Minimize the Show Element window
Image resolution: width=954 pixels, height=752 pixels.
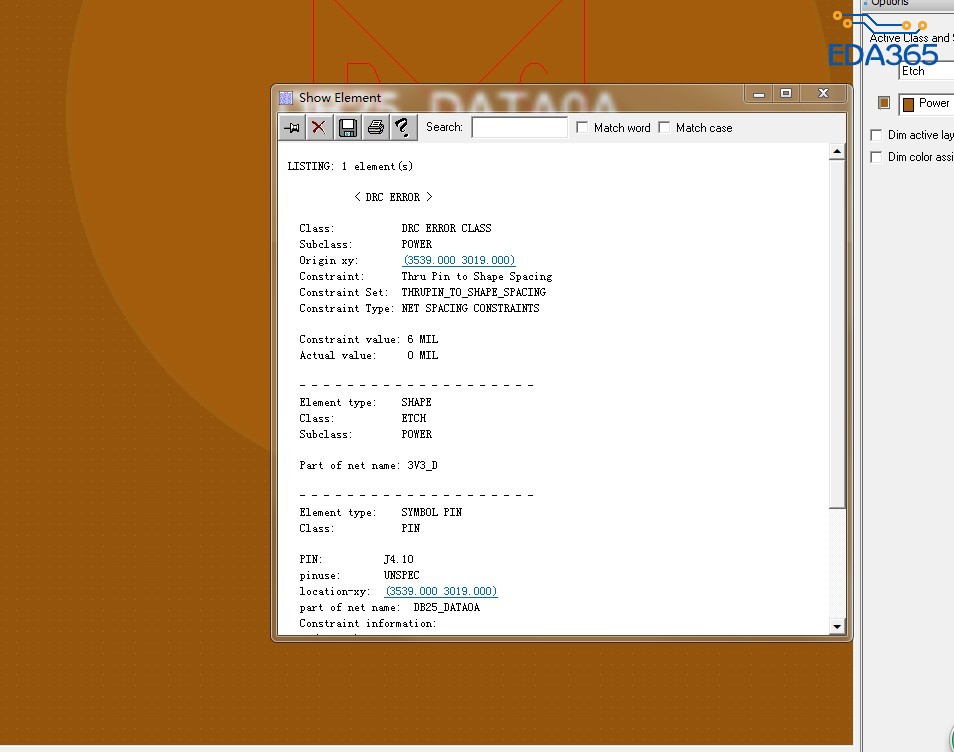(x=759, y=94)
